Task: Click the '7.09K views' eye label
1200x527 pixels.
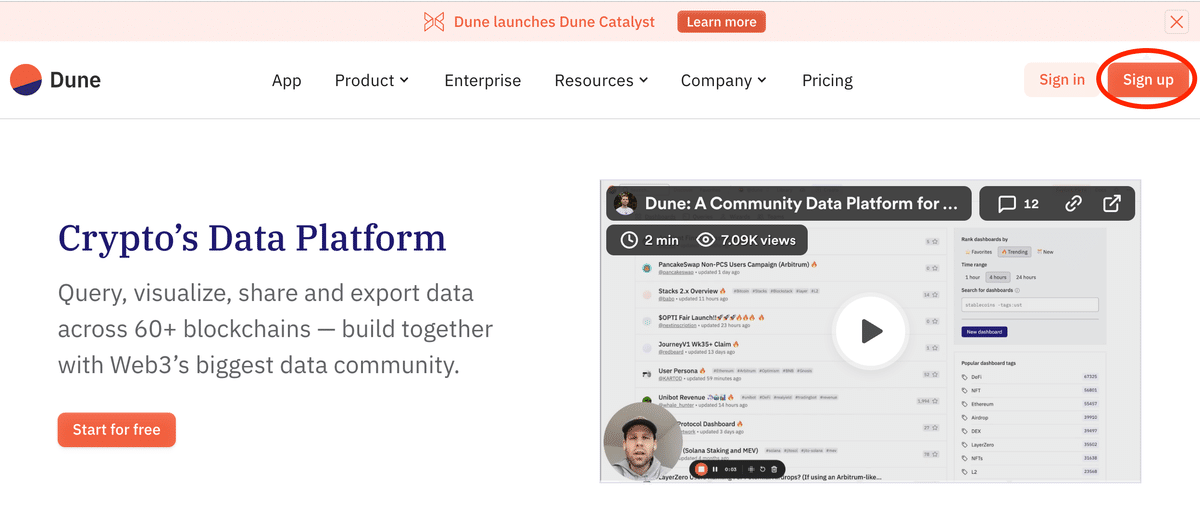Action: pos(746,240)
